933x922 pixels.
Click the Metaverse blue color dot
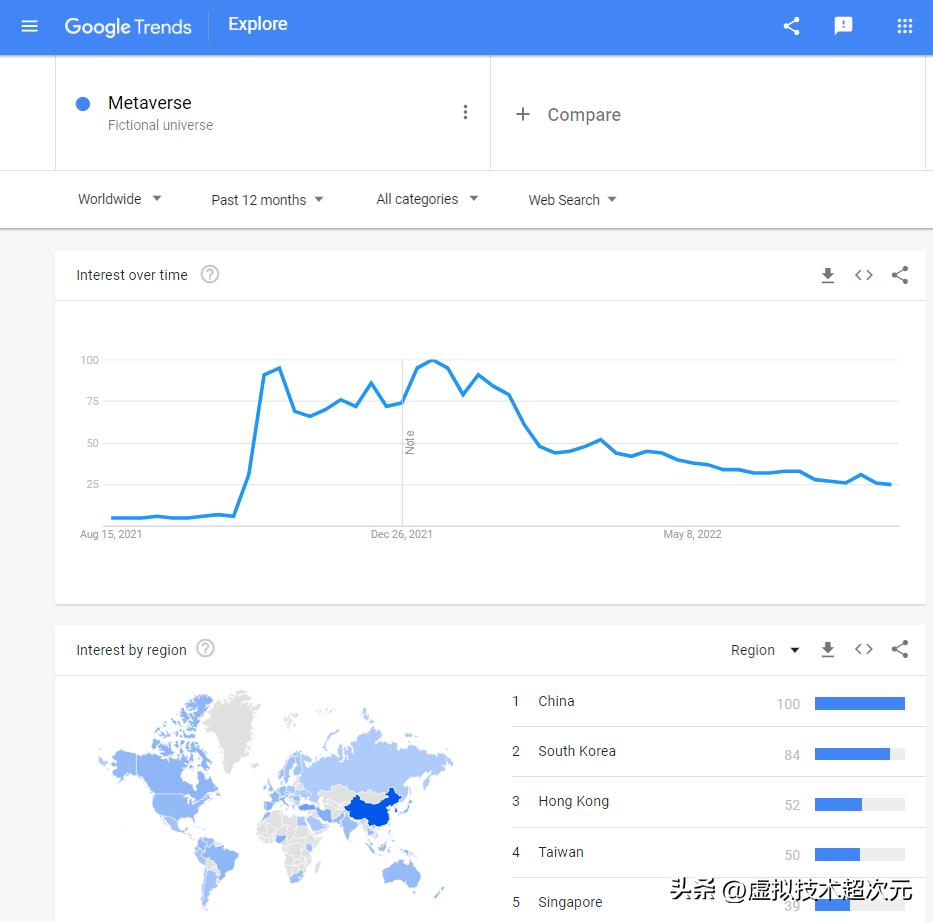[84, 104]
